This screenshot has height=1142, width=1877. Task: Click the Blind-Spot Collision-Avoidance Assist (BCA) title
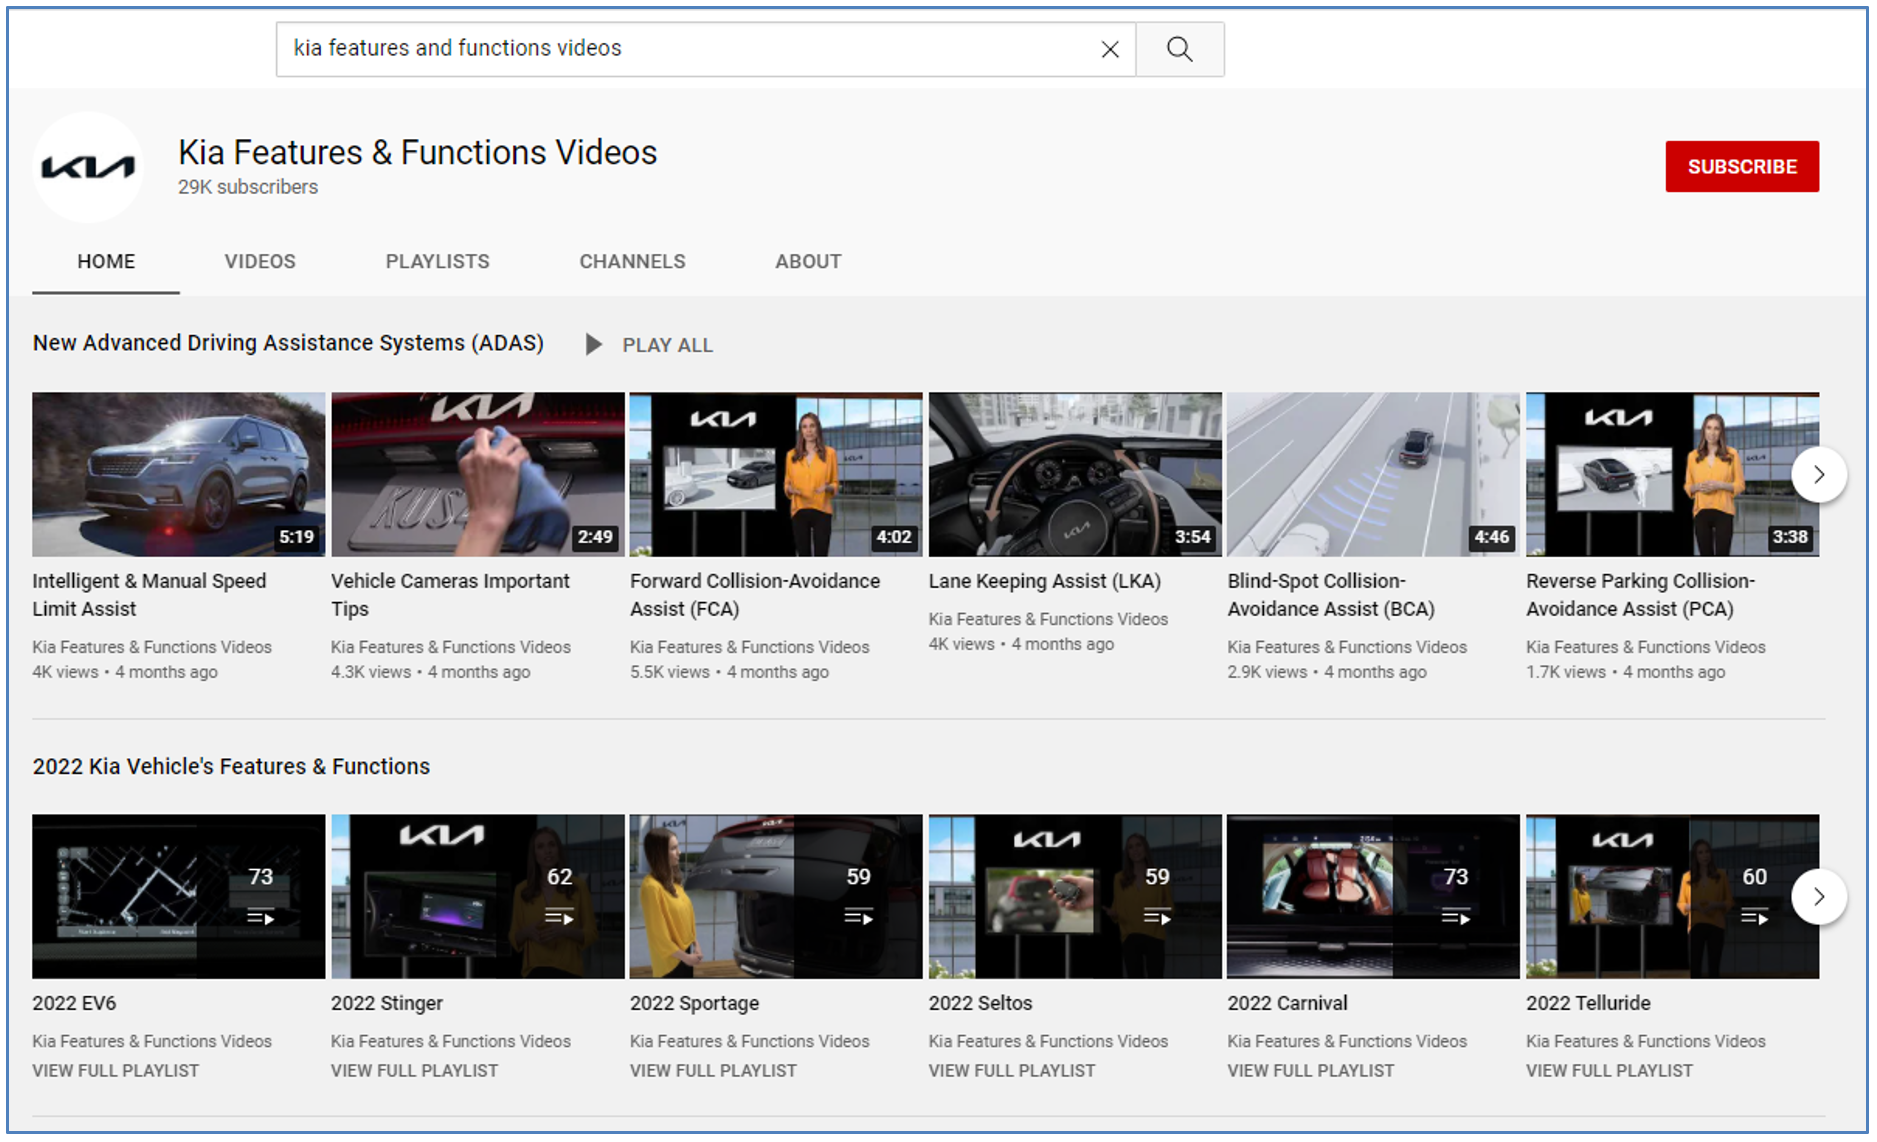pos(1331,595)
